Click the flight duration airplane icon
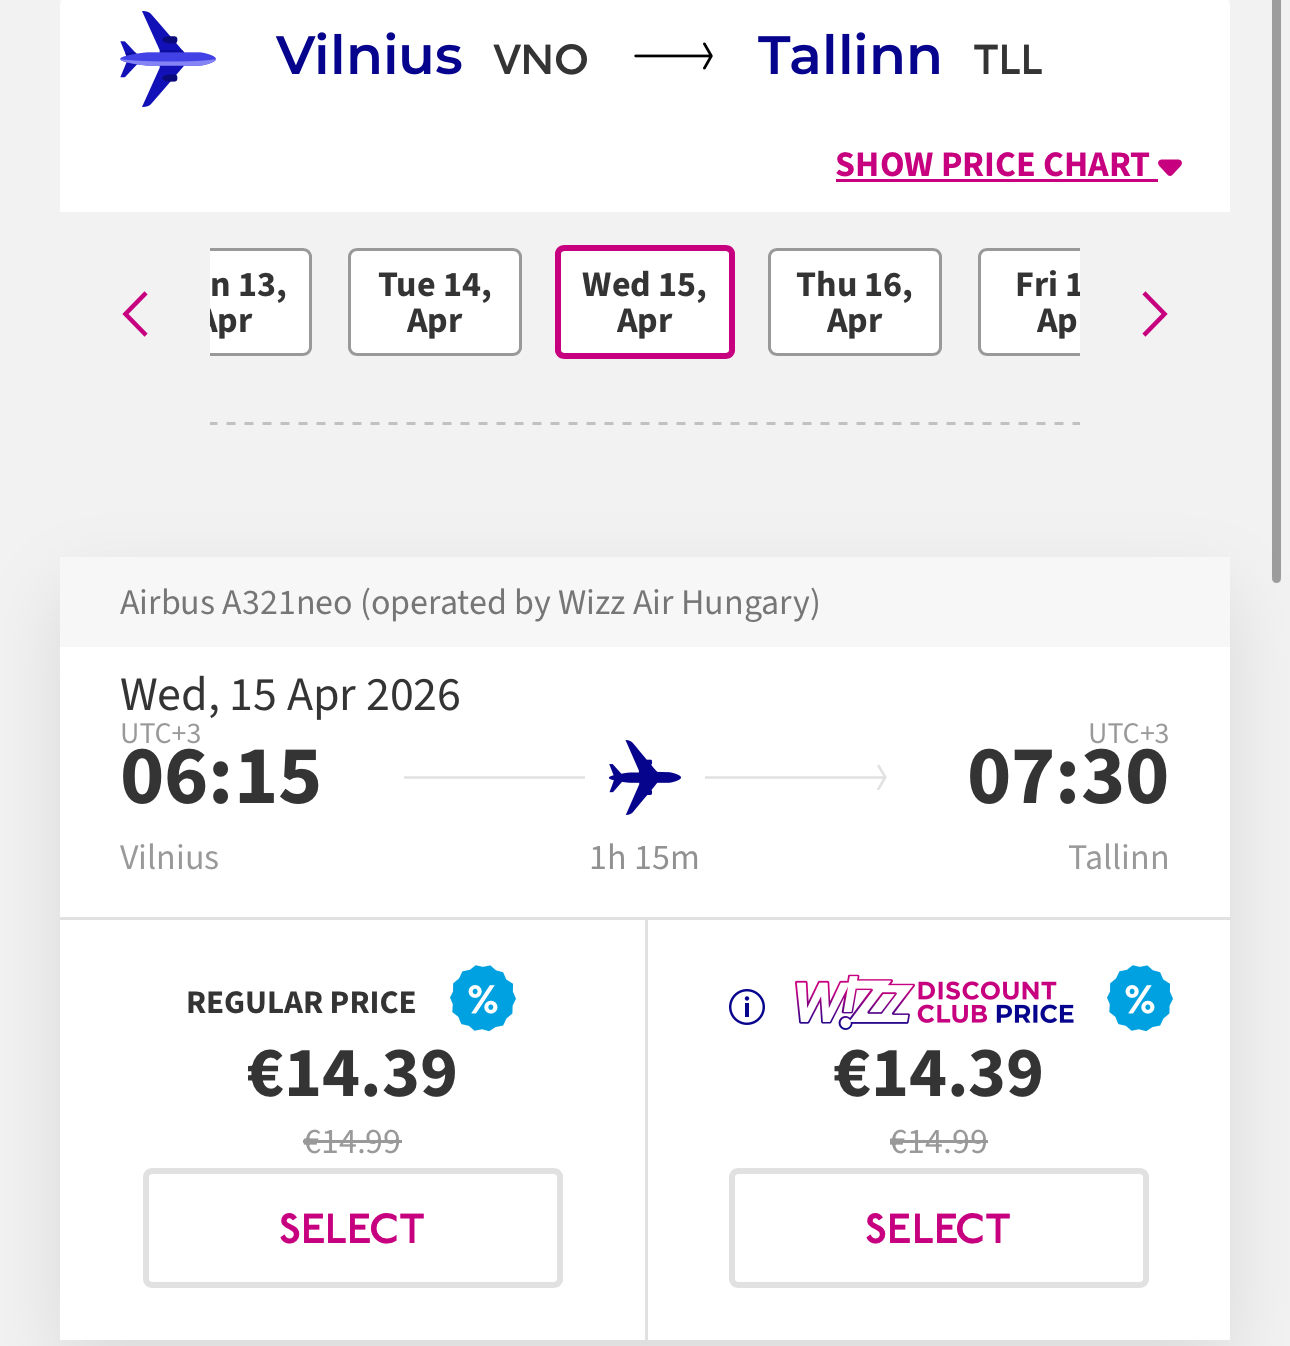The width and height of the screenshot is (1290, 1346). (x=644, y=776)
